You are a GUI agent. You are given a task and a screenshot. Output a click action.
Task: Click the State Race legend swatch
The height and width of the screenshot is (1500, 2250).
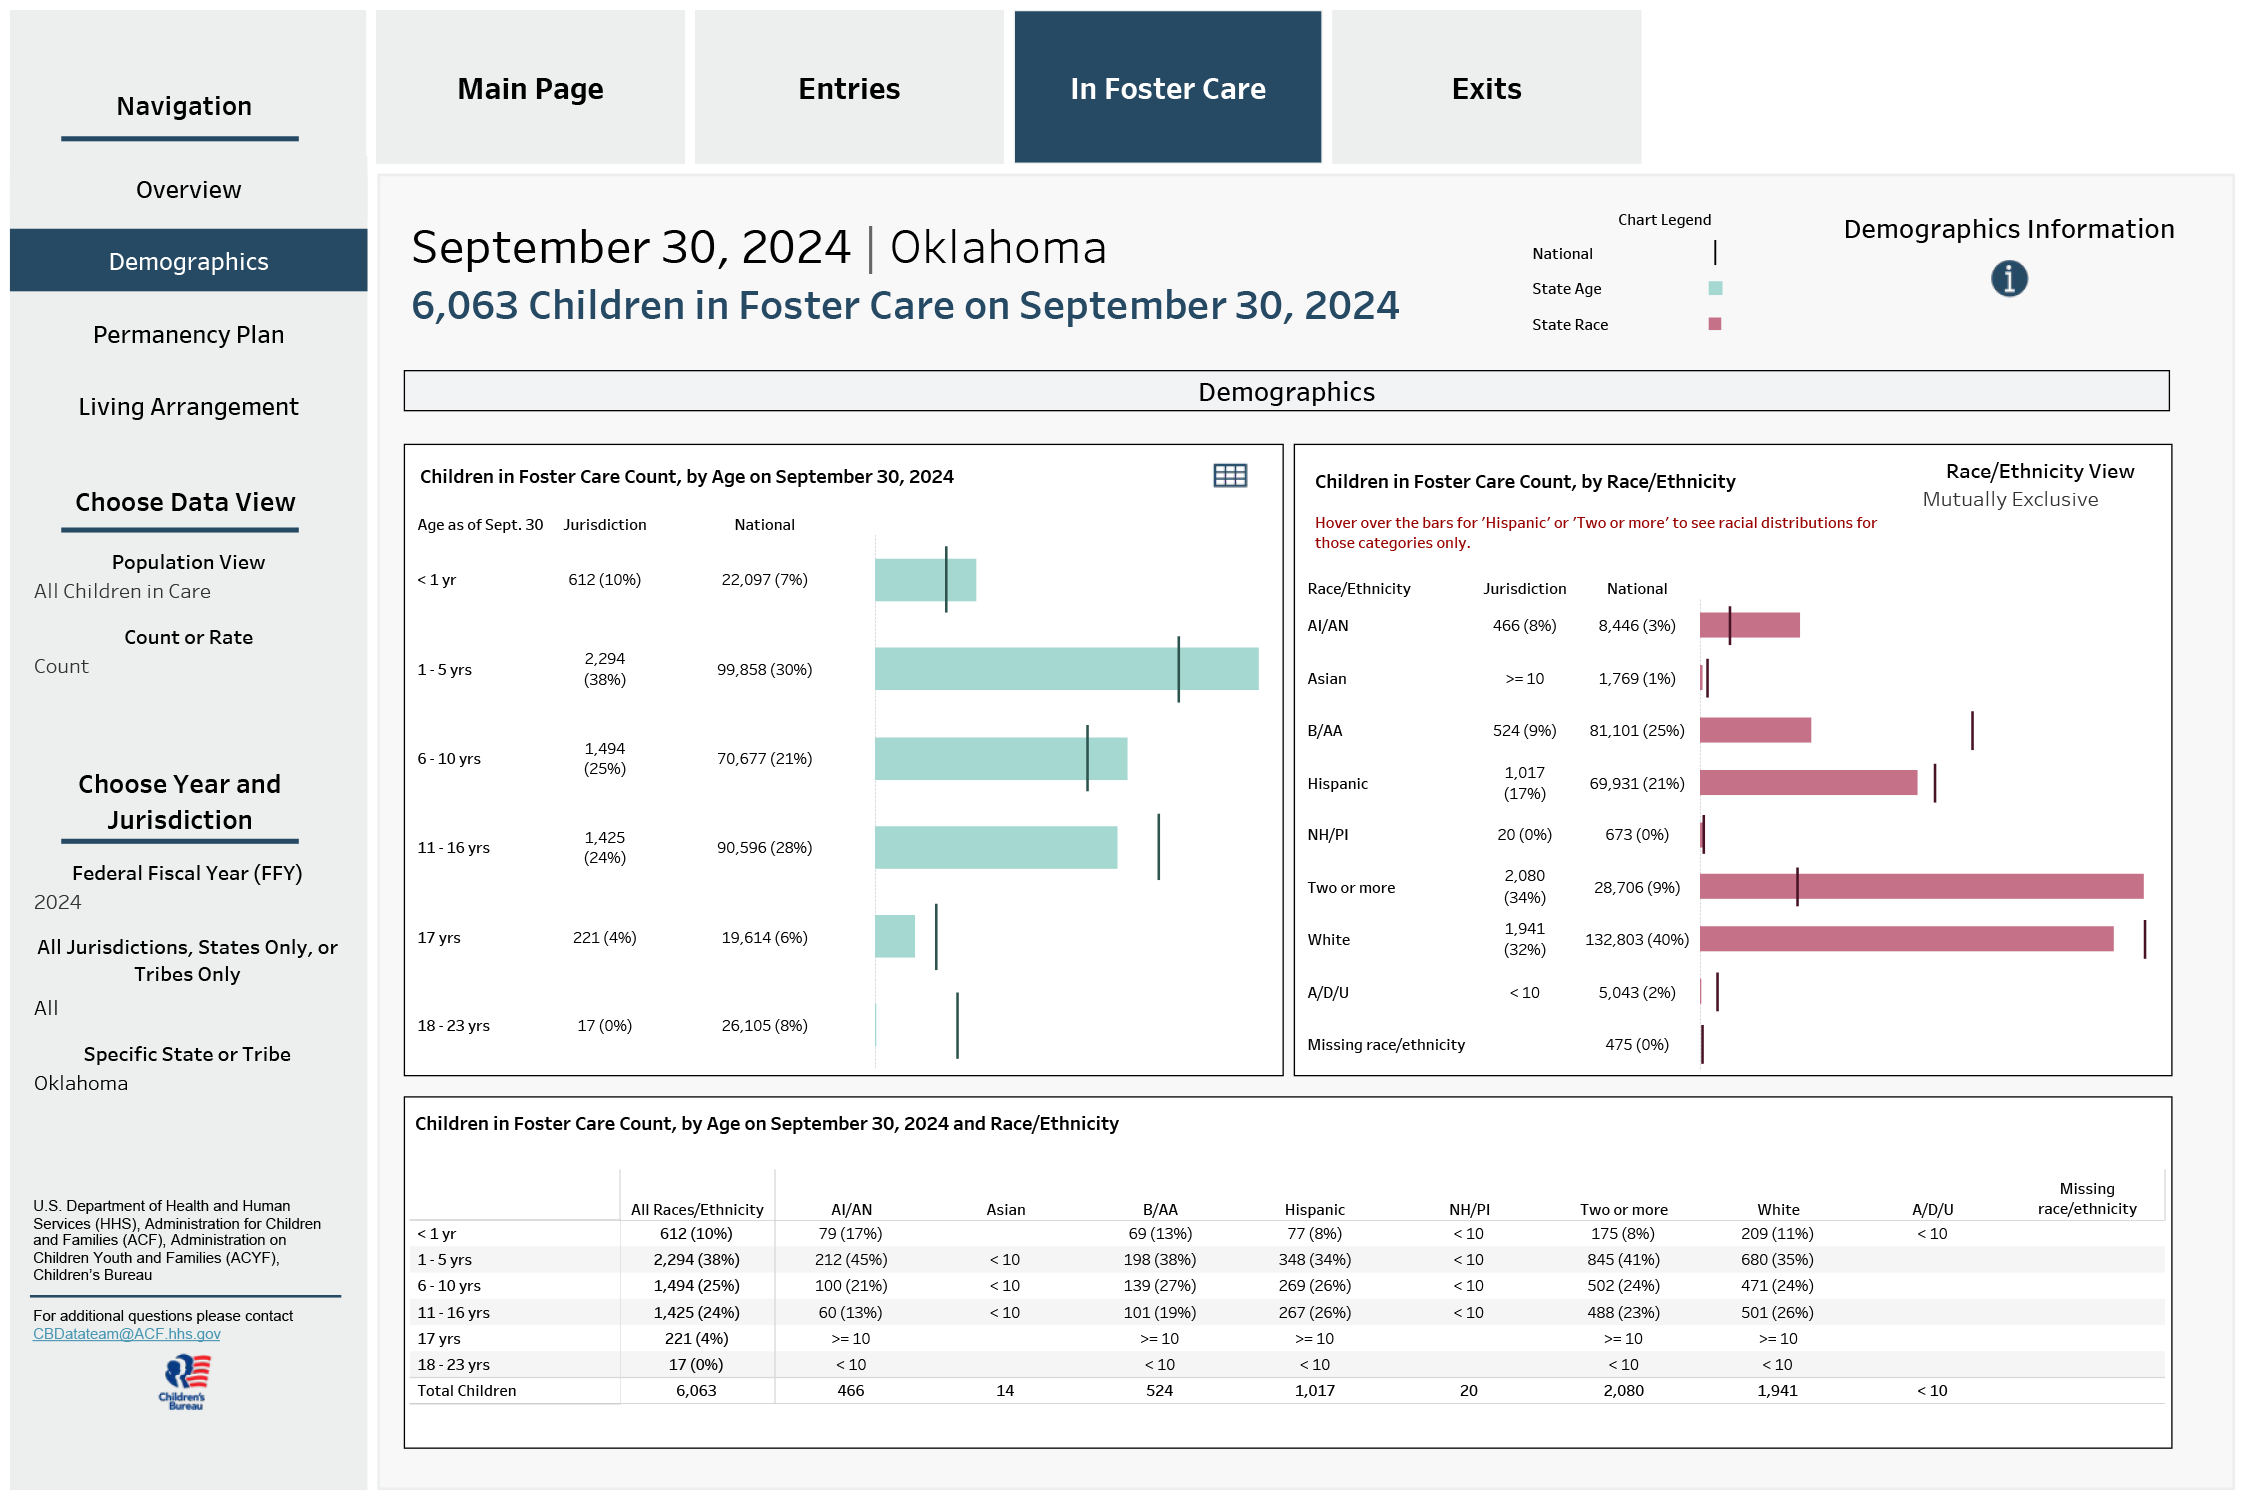pyautogui.click(x=1715, y=324)
